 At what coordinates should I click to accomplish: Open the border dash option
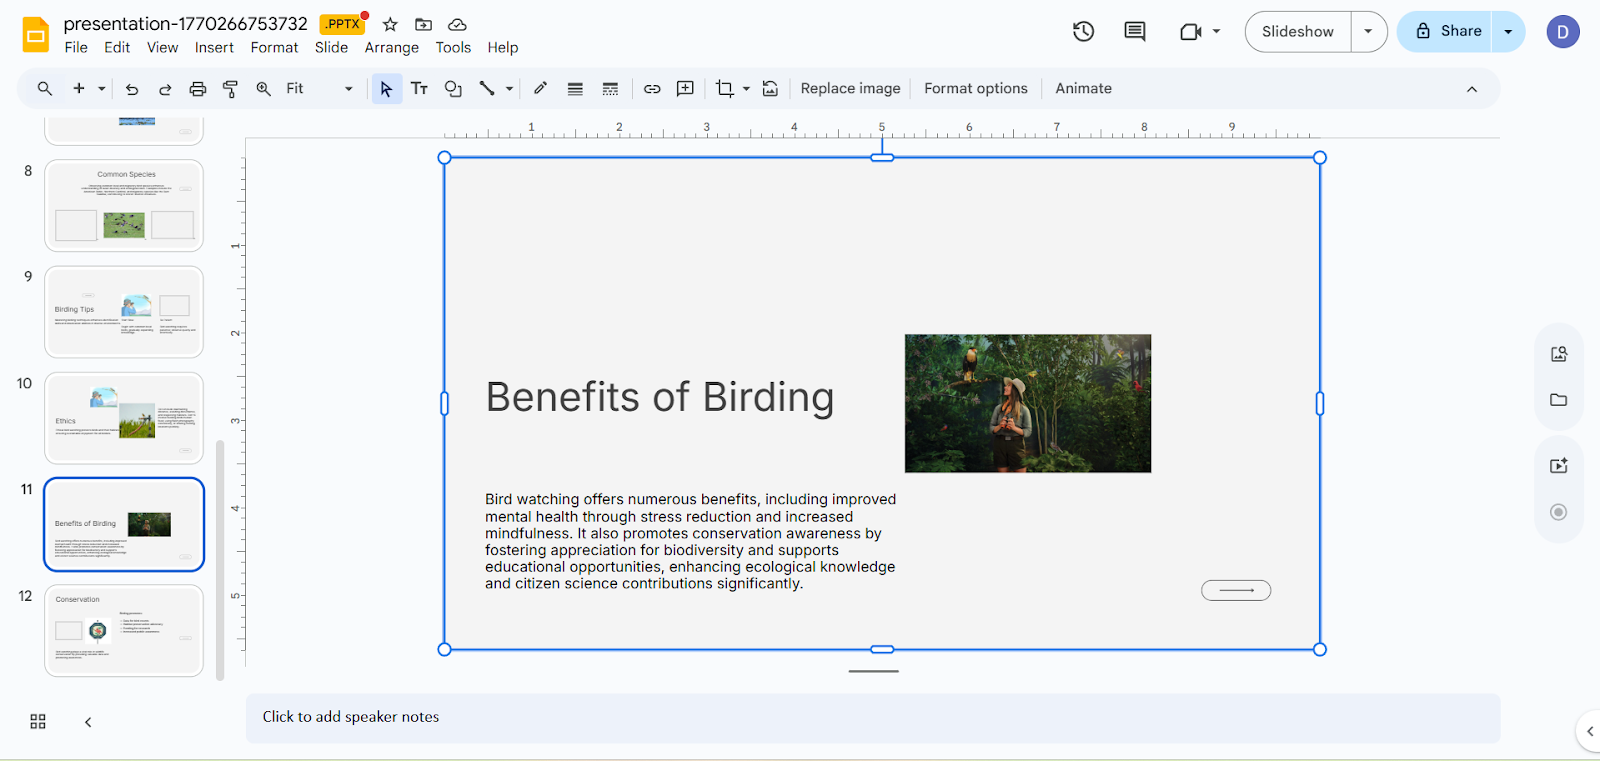coord(610,89)
